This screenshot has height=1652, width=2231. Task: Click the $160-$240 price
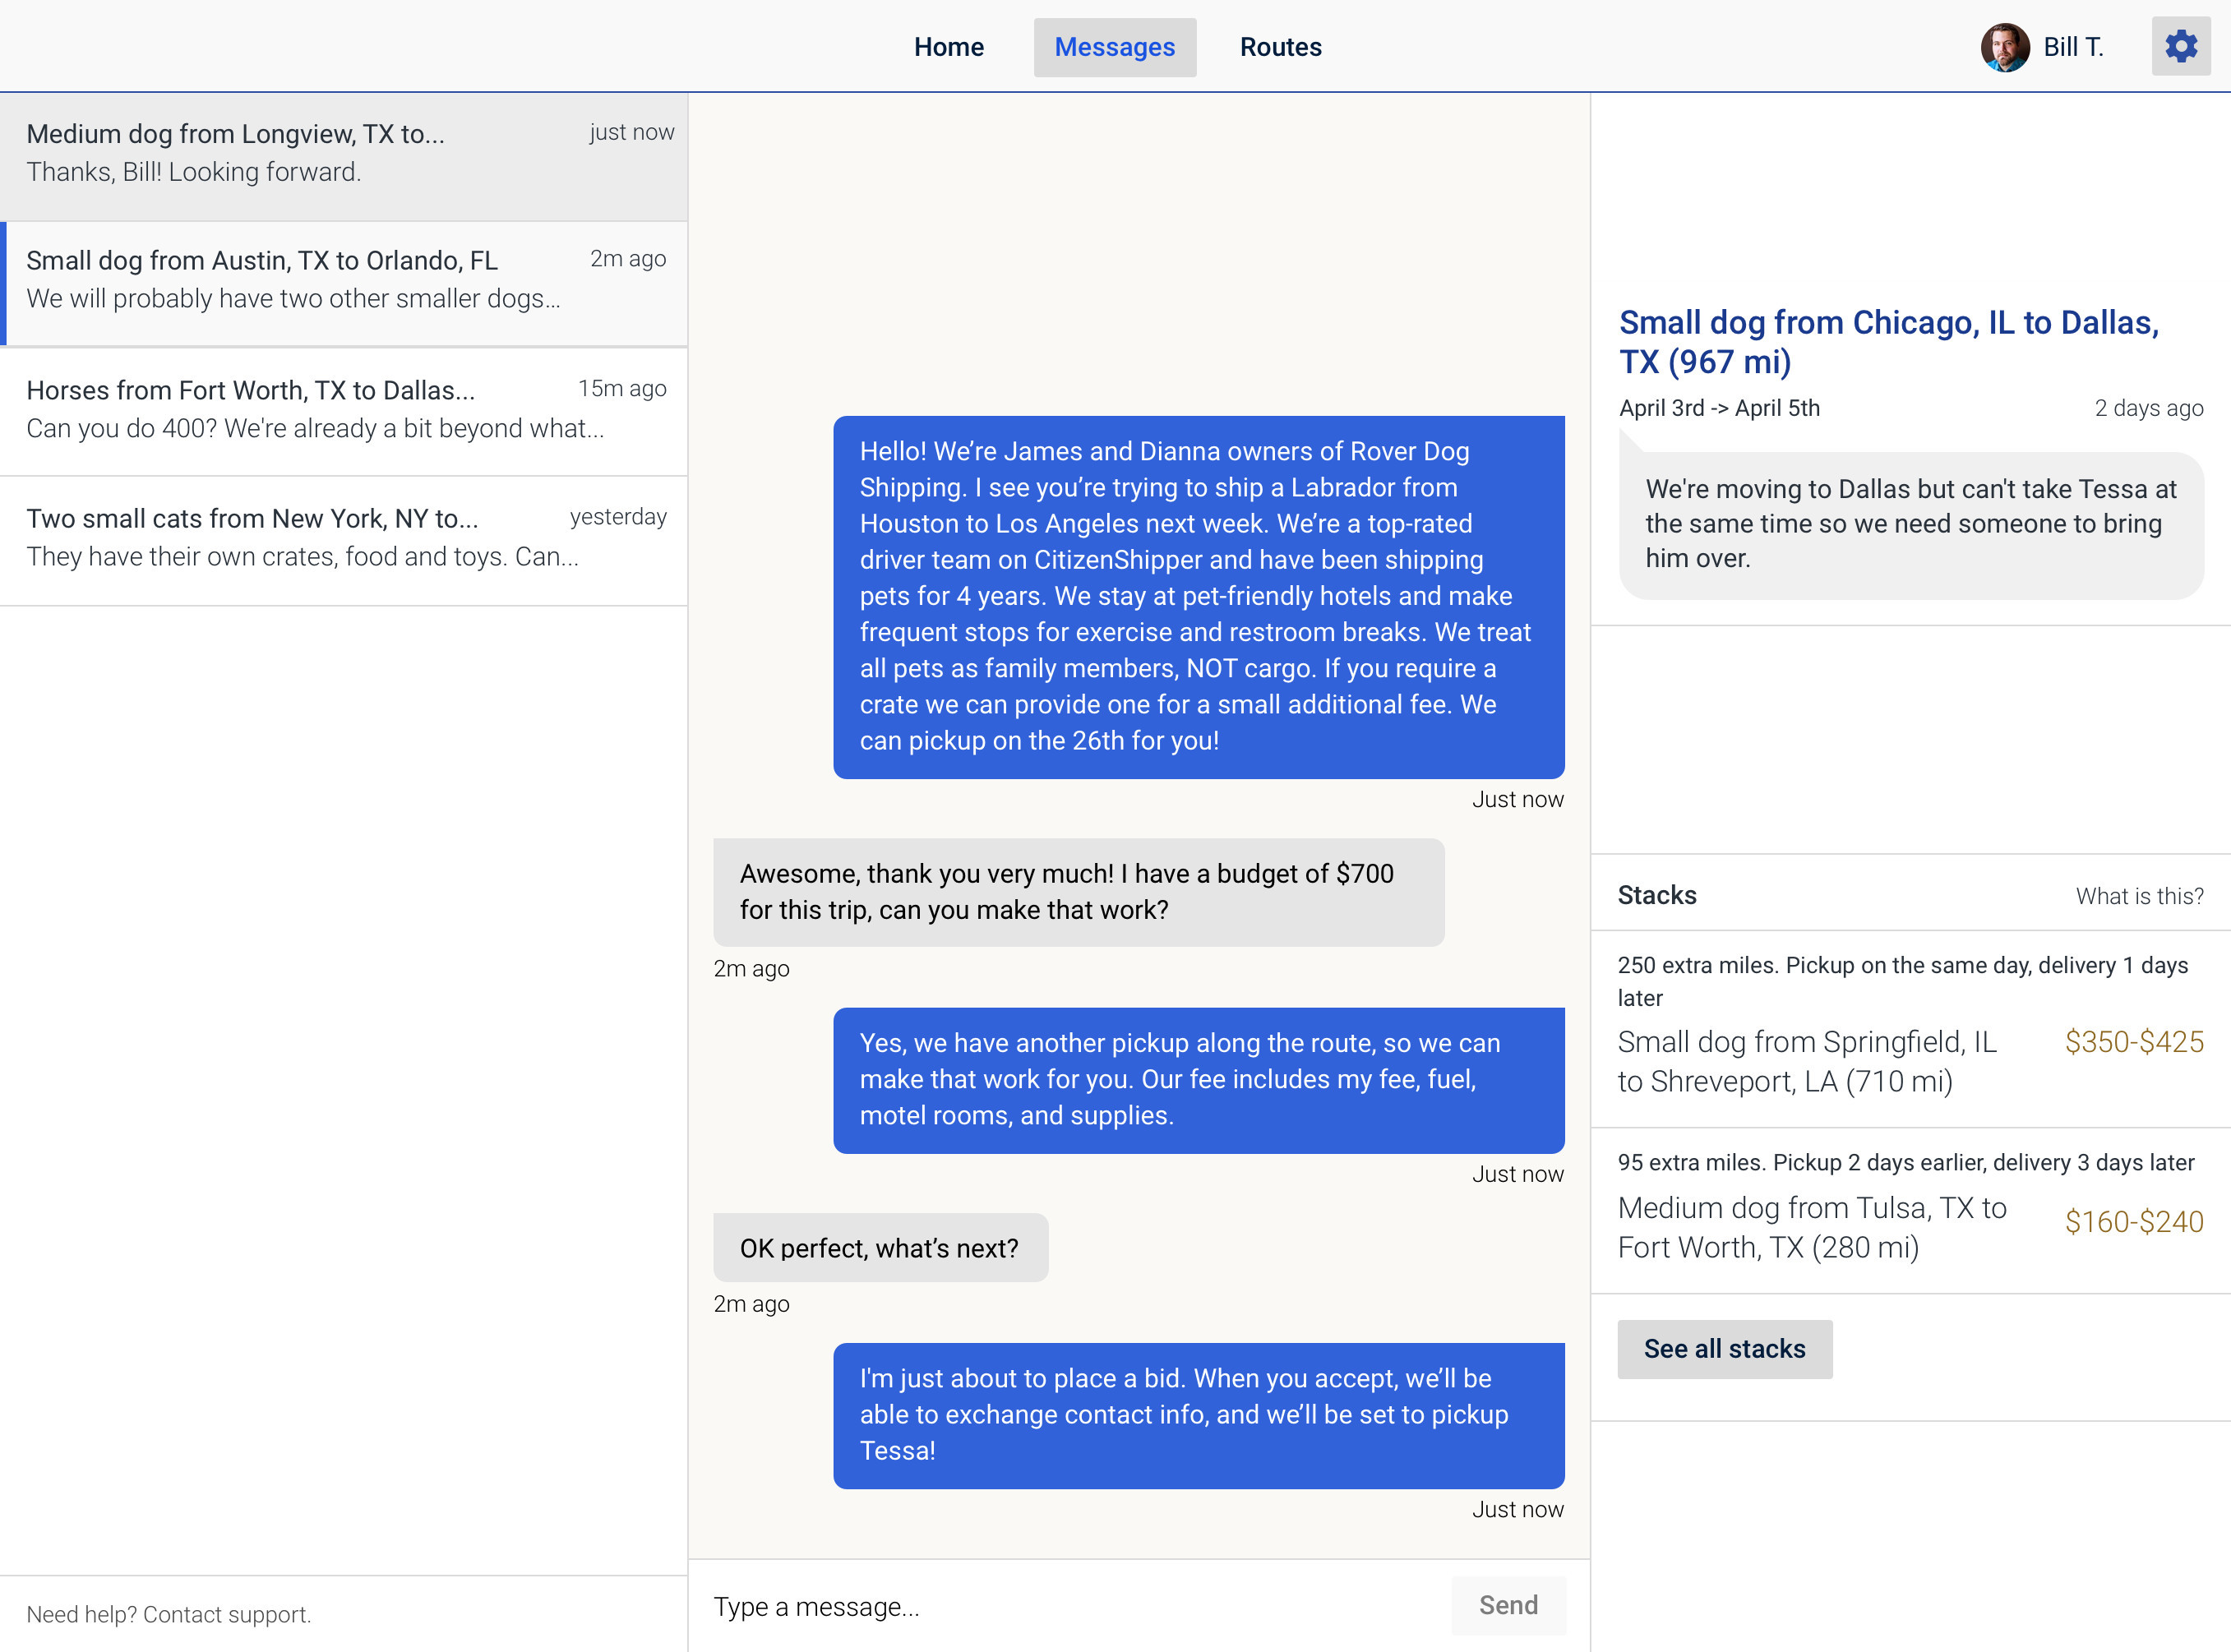[2133, 1222]
